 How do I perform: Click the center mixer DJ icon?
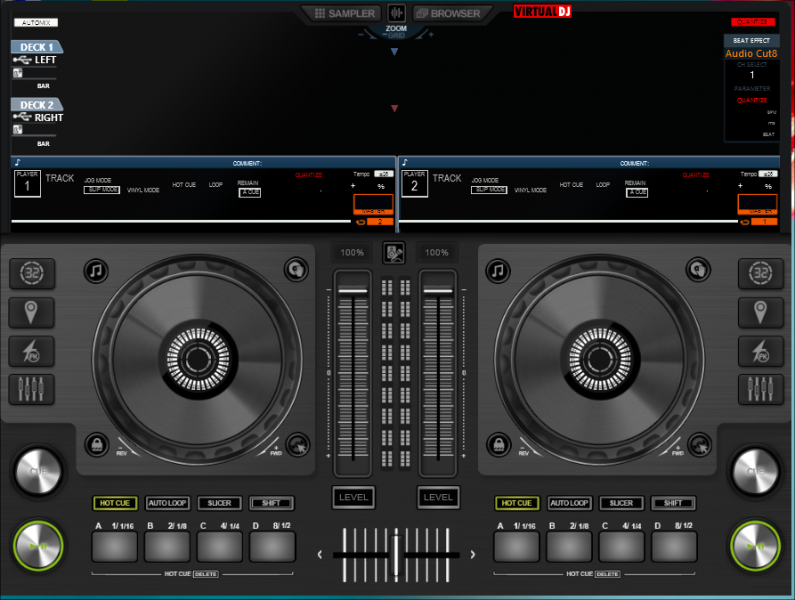(394, 253)
